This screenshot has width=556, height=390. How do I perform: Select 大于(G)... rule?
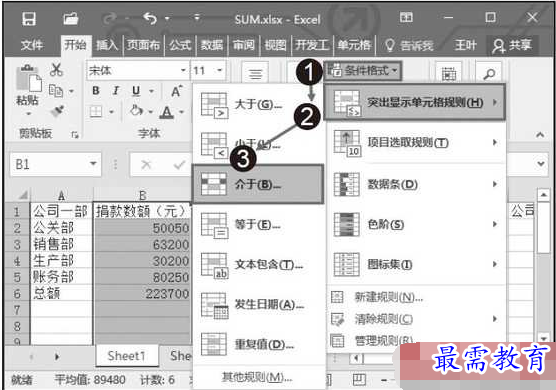pos(258,105)
